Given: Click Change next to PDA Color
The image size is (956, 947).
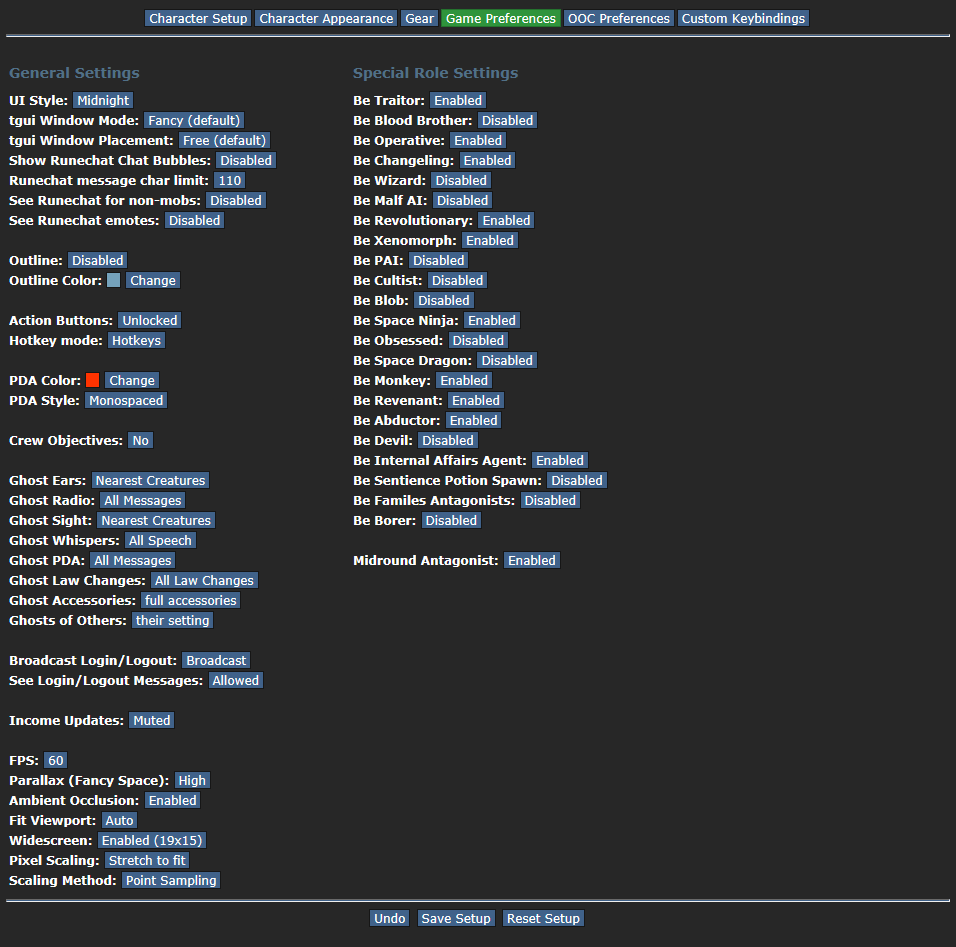Looking at the screenshot, I should [132, 380].
